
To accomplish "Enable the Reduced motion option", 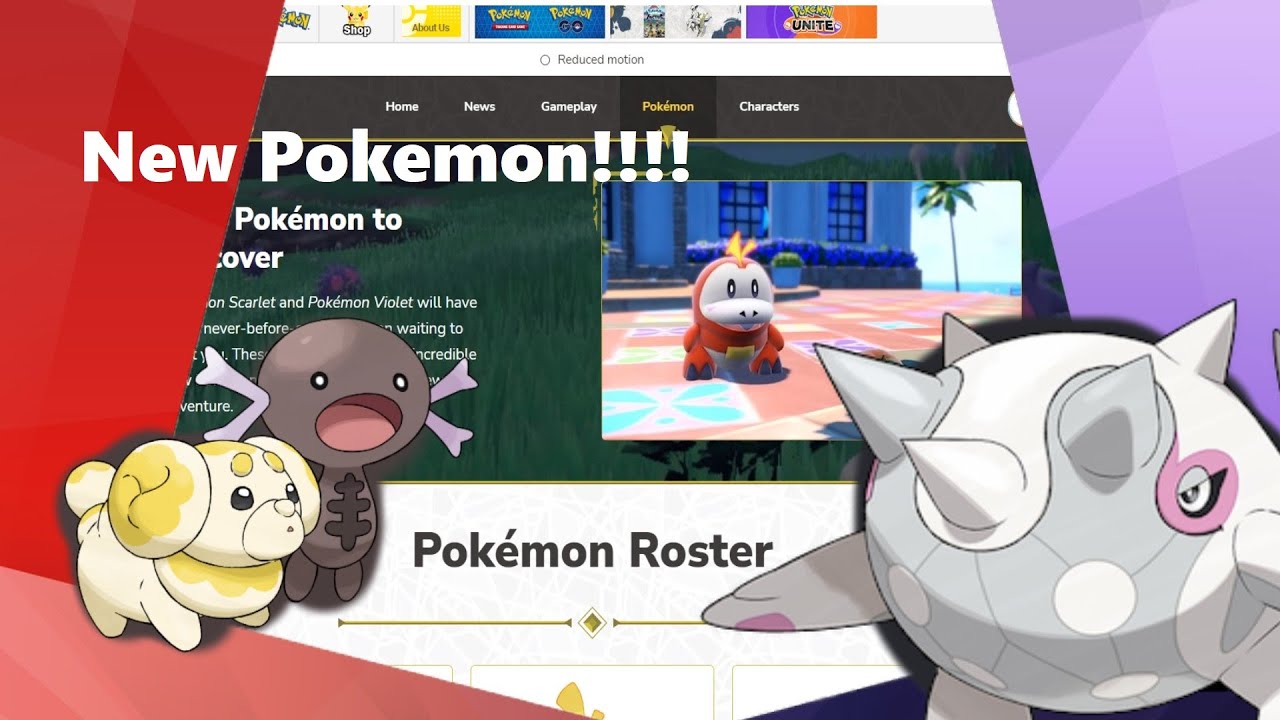I will pyautogui.click(x=592, y=60).
